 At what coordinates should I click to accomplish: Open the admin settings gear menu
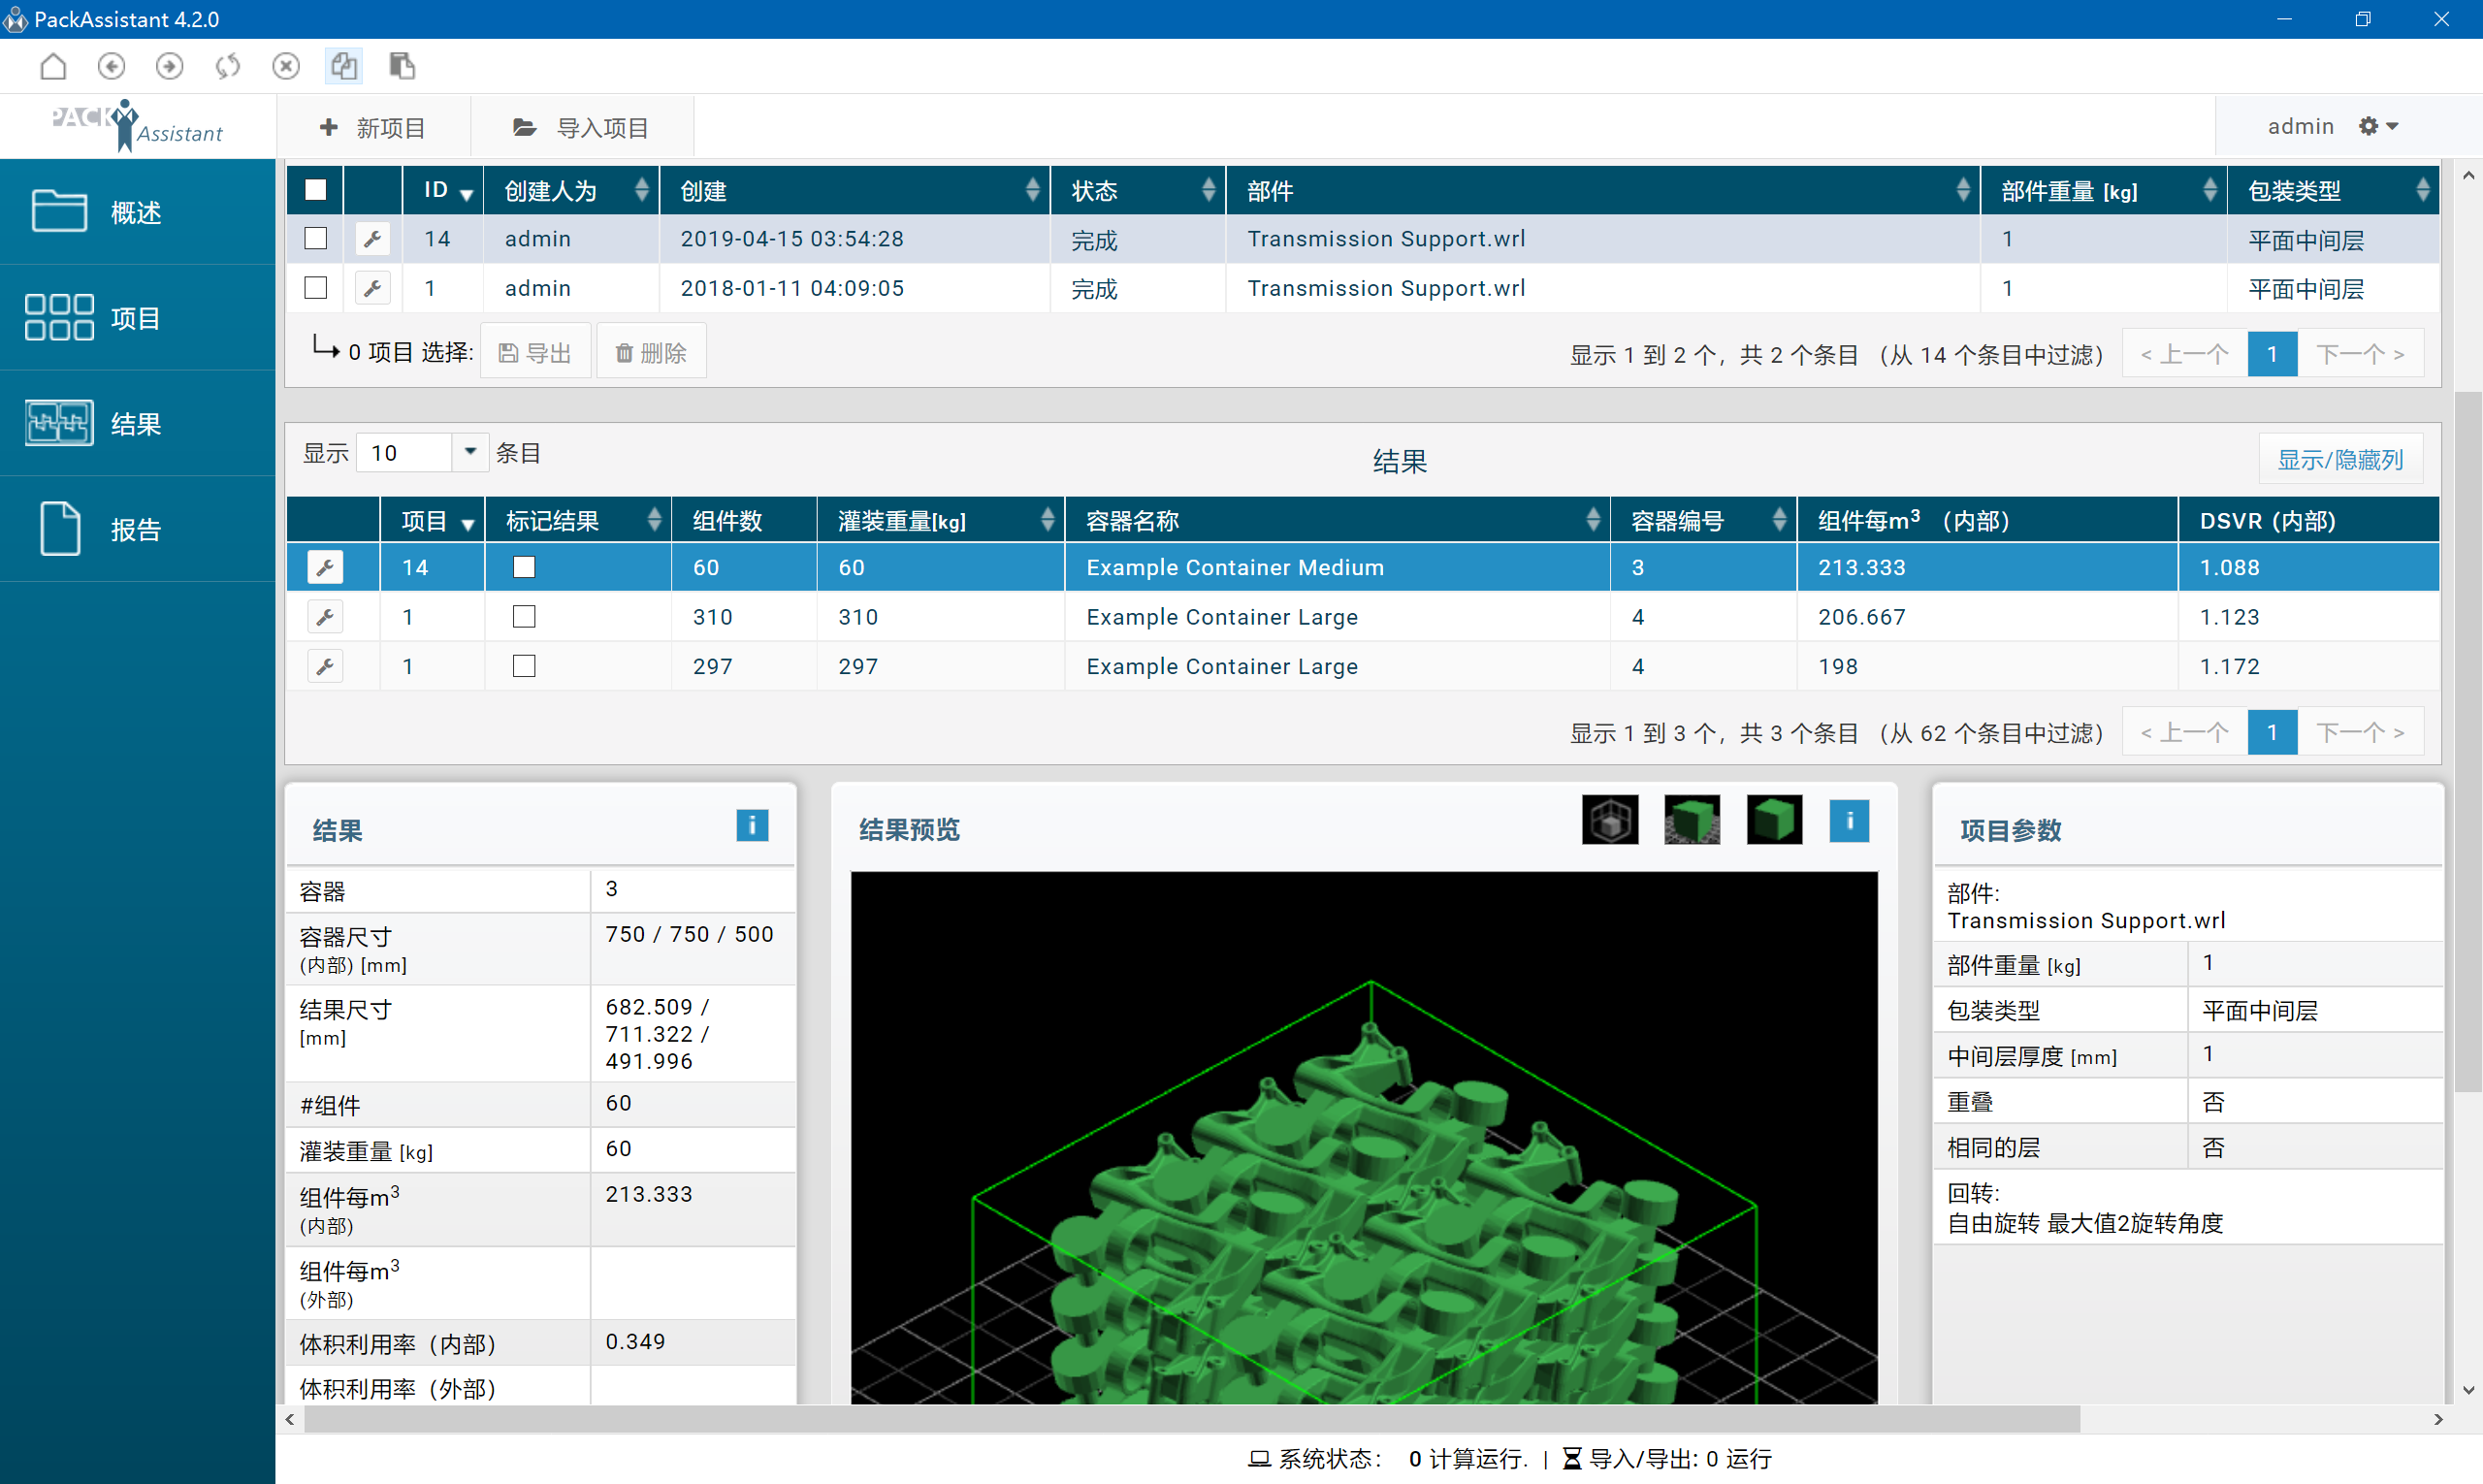pyautogui.click(x=2378, y=126)
